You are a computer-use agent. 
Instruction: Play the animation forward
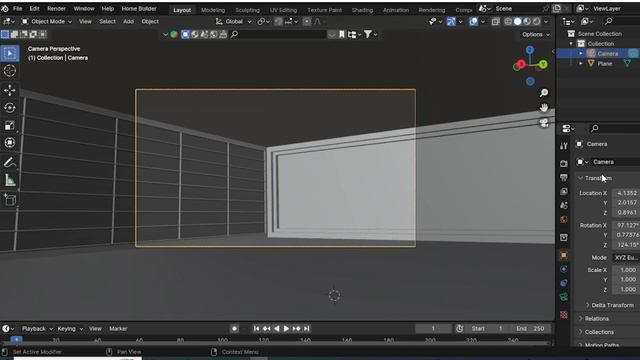coord(287,329)
